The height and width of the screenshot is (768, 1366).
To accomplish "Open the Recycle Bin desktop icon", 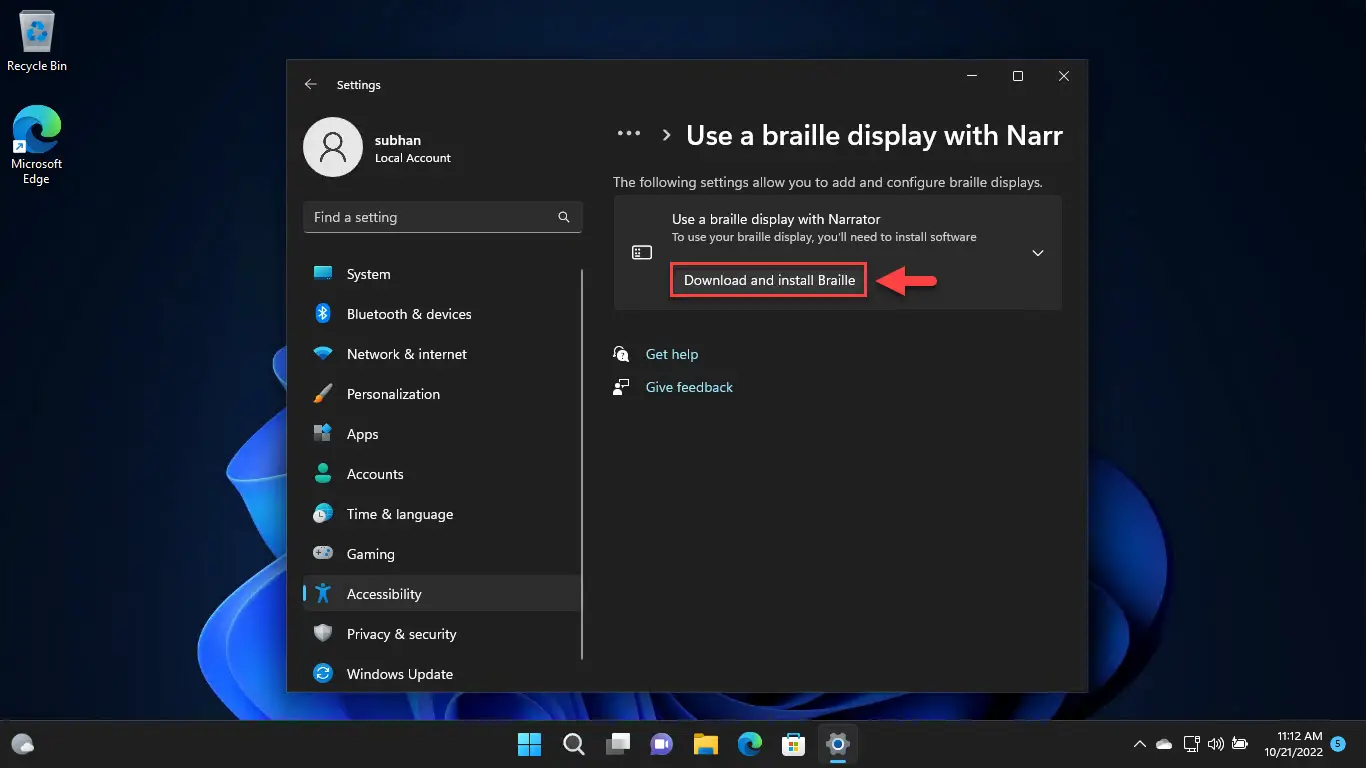I will click(x=37, y=42).
